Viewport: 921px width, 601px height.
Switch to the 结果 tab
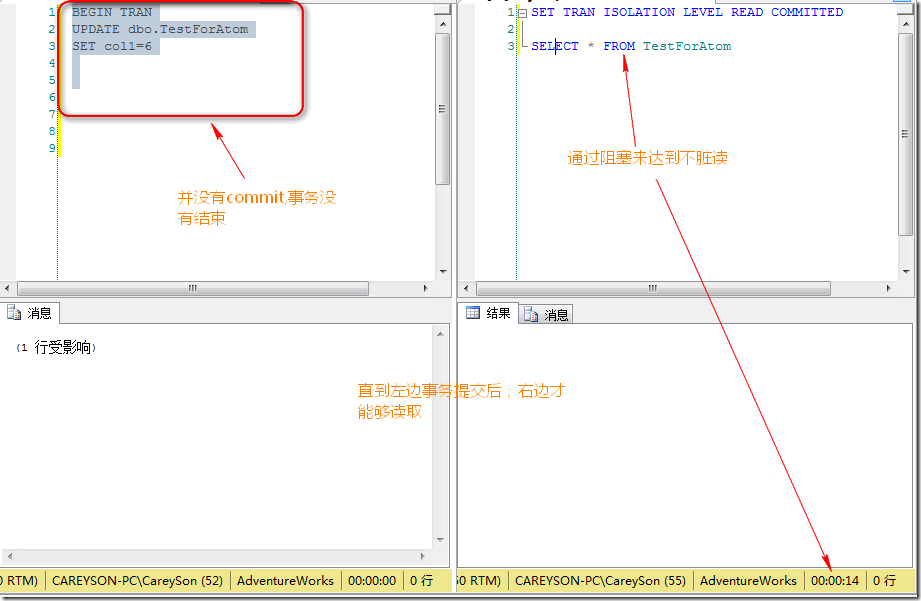pyautogui.click(x=490, y=312)
